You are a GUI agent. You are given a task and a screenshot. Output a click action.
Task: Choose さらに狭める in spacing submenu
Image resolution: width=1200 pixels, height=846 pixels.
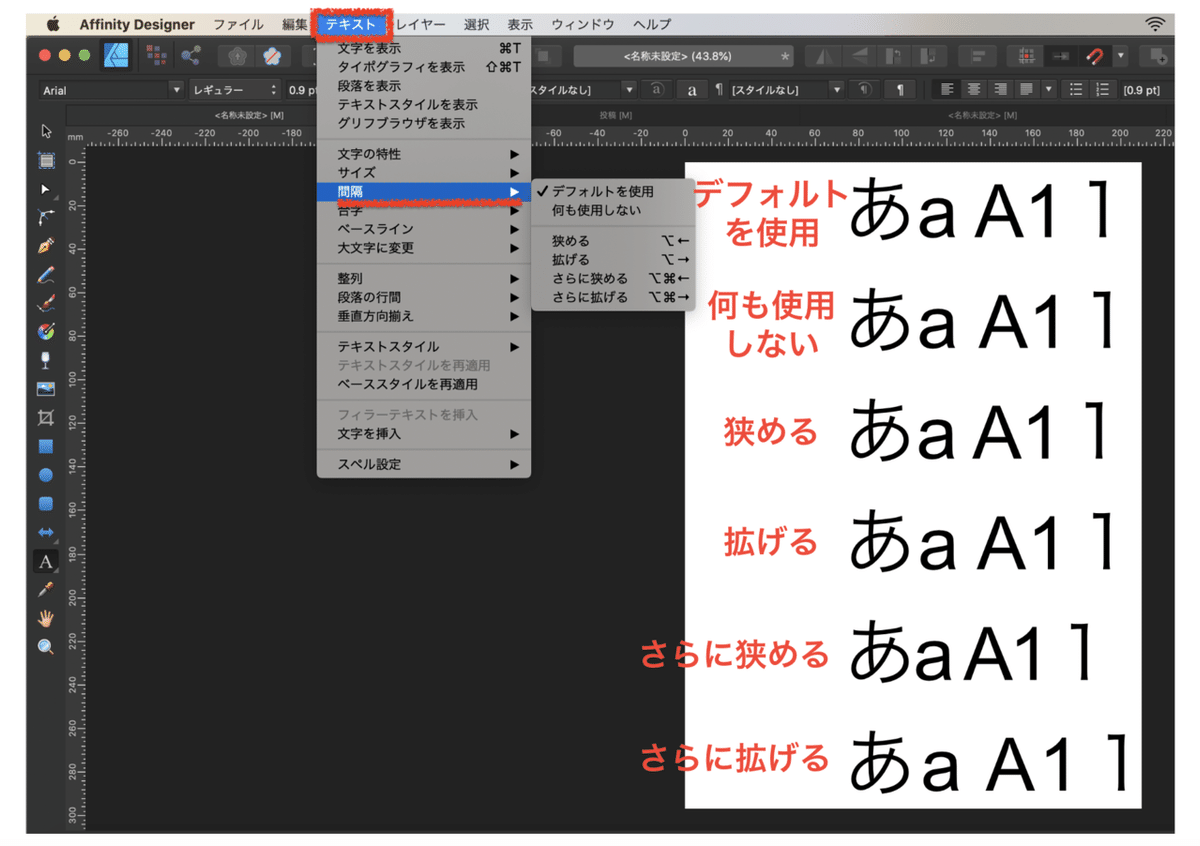point(613,278)
